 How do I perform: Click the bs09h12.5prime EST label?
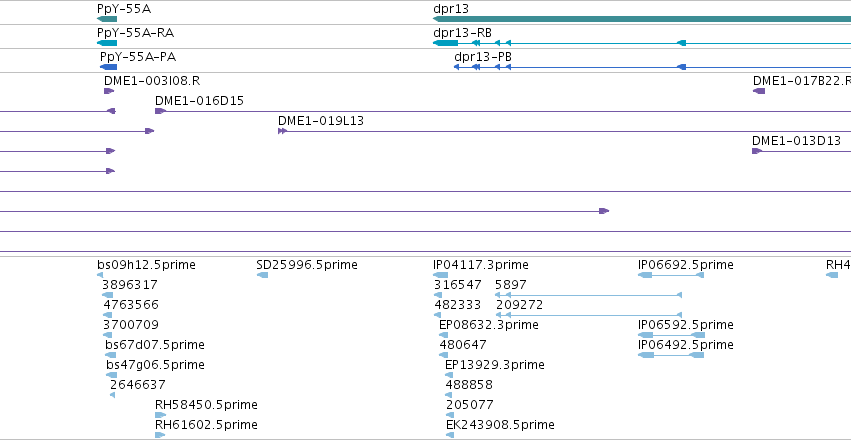(147, 265)
